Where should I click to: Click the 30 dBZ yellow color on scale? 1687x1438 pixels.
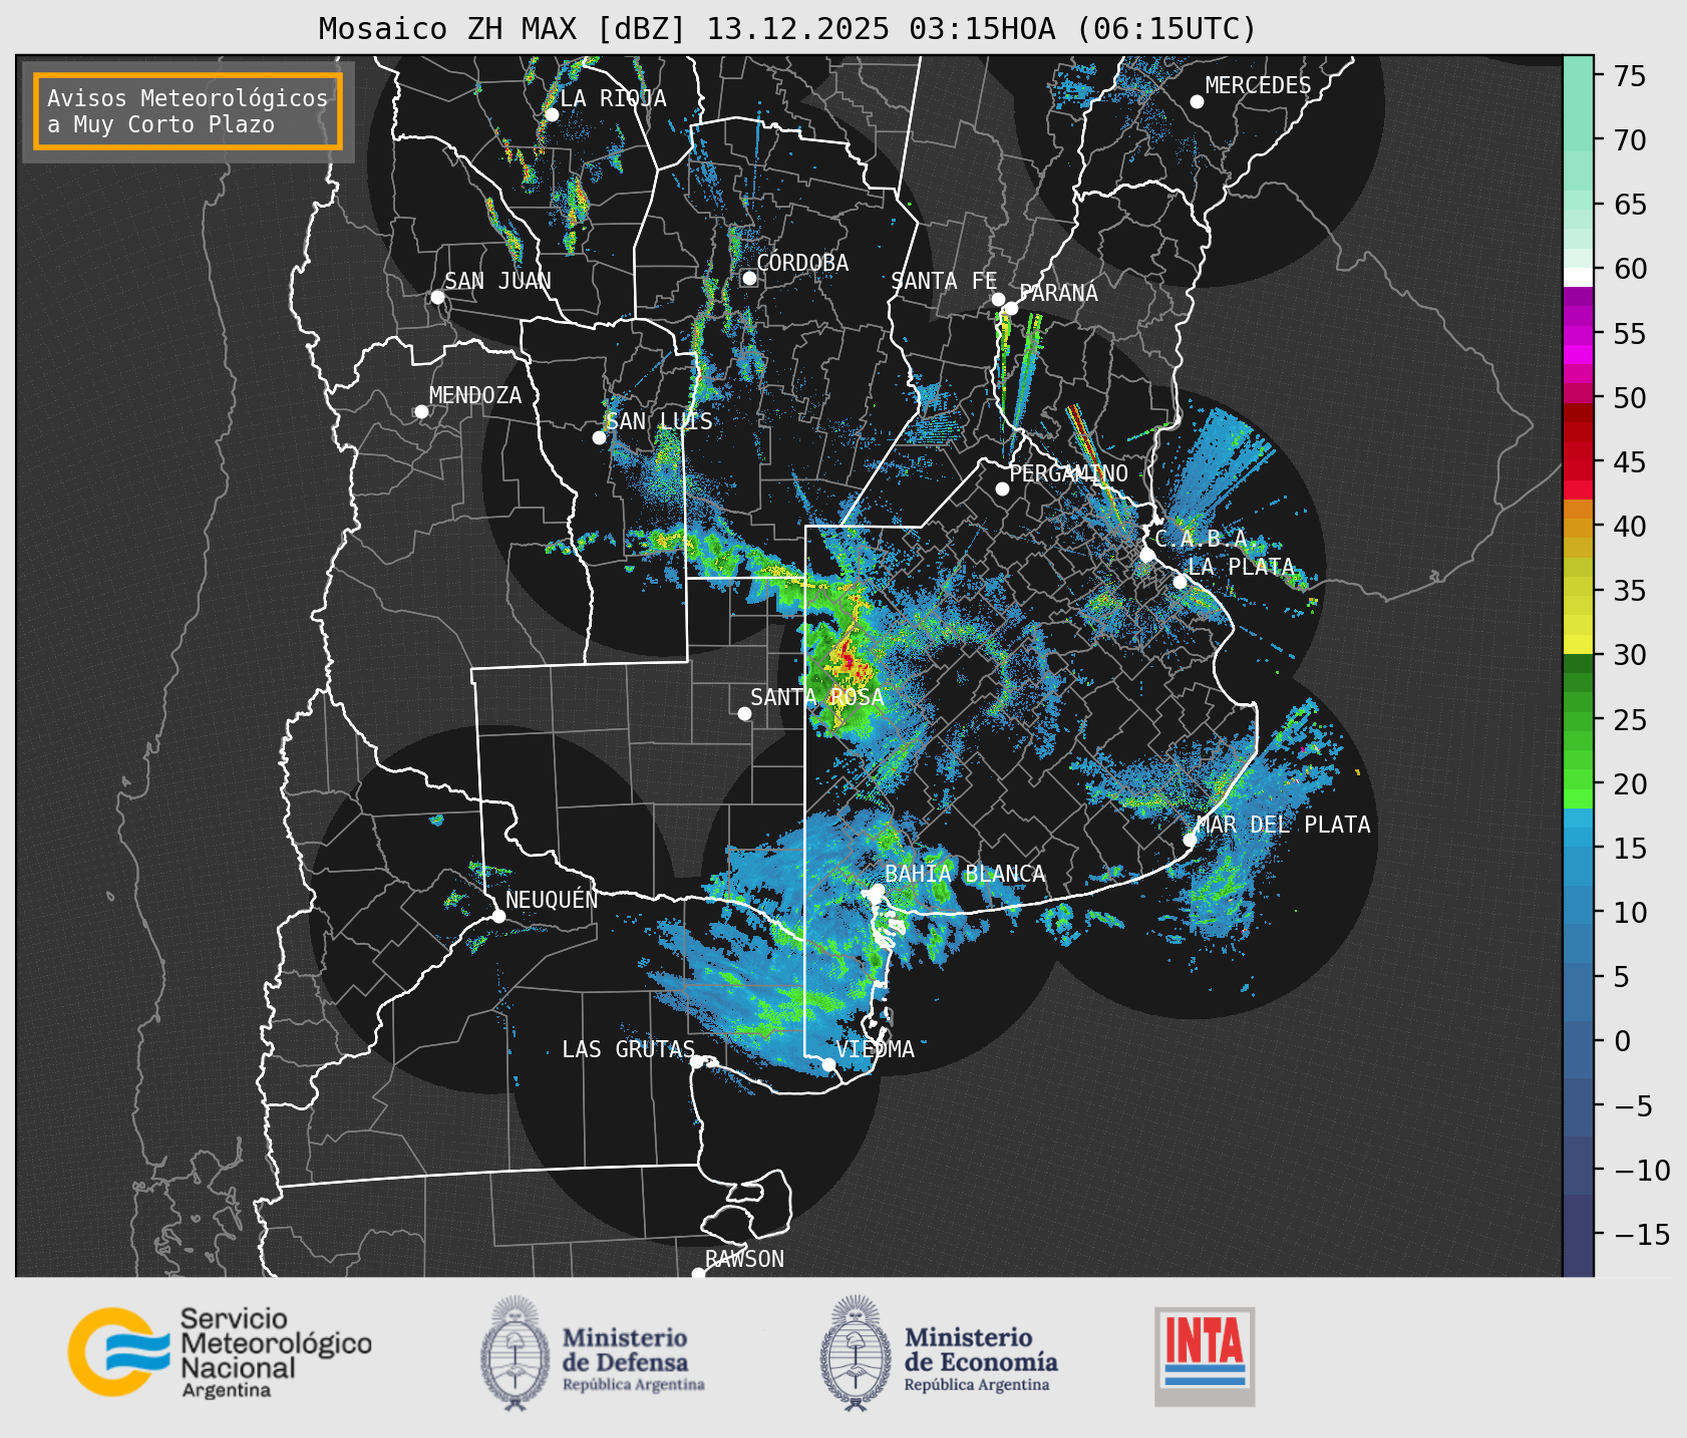[1578, 645]
